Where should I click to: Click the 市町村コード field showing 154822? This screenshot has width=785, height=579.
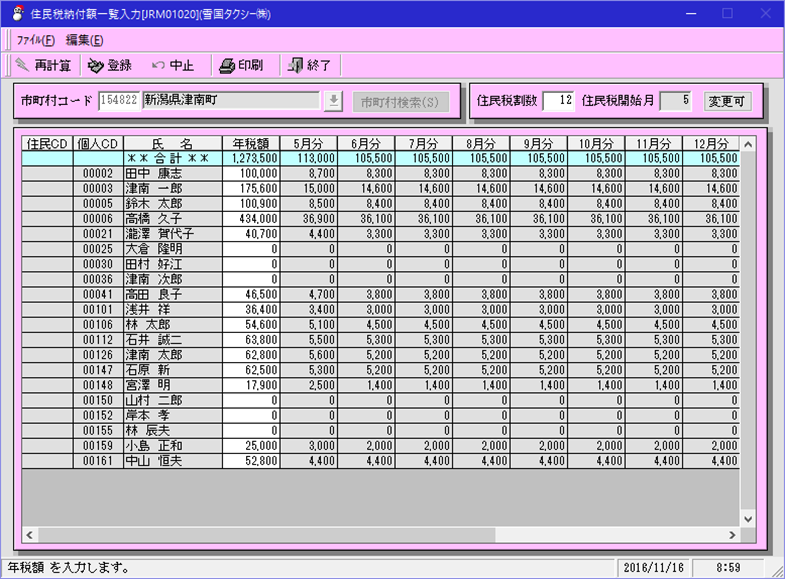pos(119,101)
